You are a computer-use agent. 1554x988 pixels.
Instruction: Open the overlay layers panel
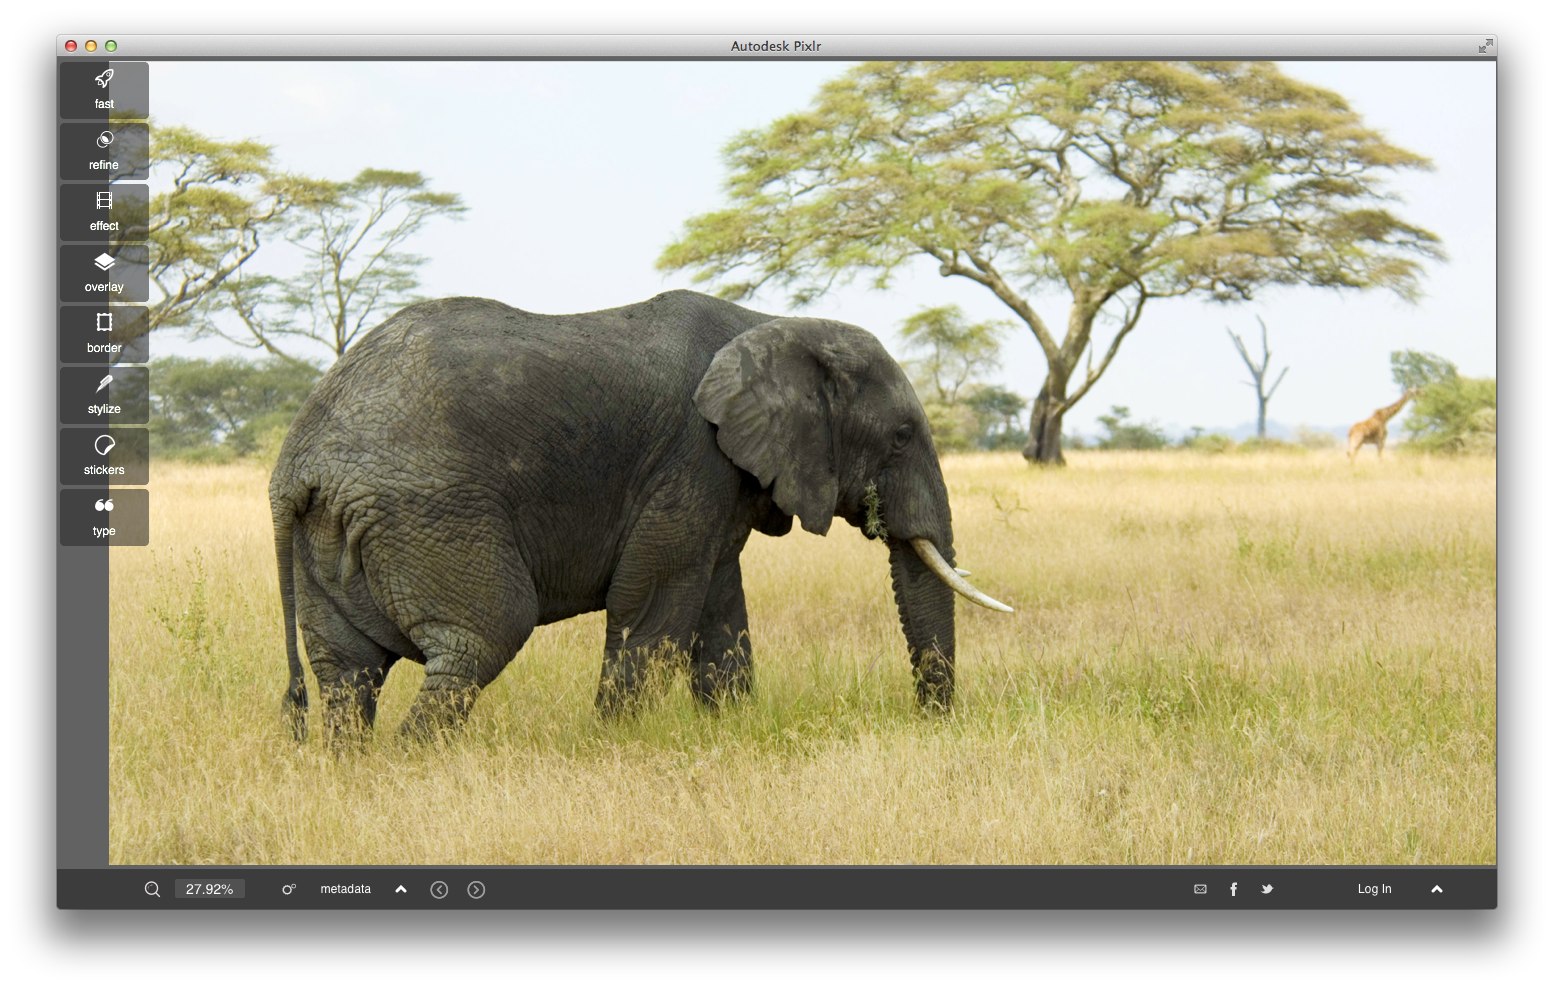104,273
